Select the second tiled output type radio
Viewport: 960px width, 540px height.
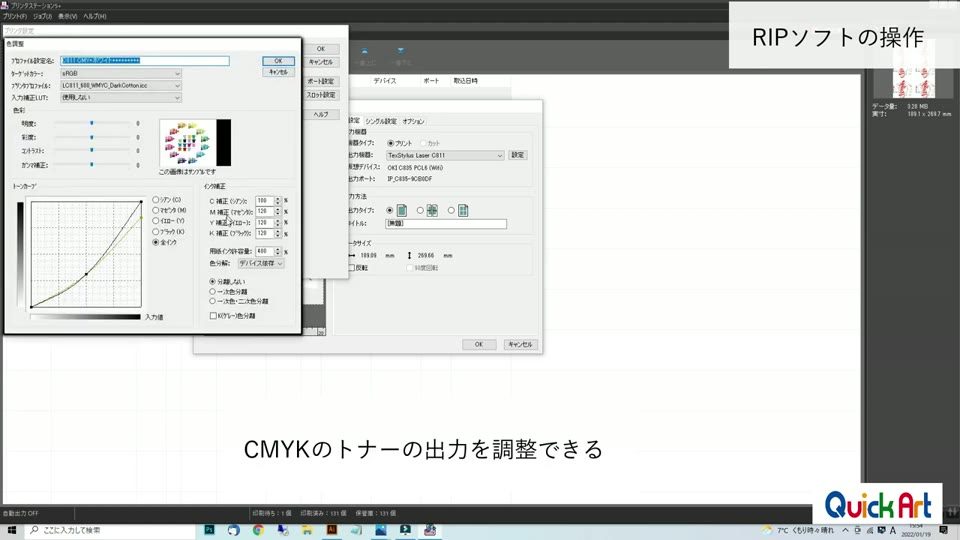click(420, 211)
